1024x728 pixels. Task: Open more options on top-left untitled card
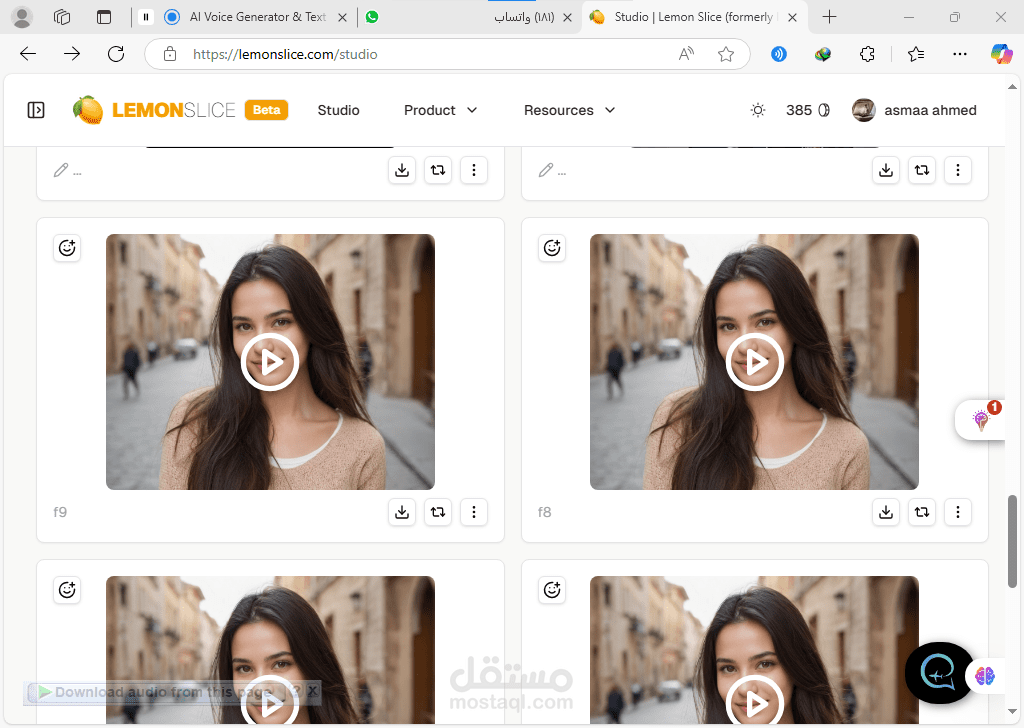(x=474, y=170)
